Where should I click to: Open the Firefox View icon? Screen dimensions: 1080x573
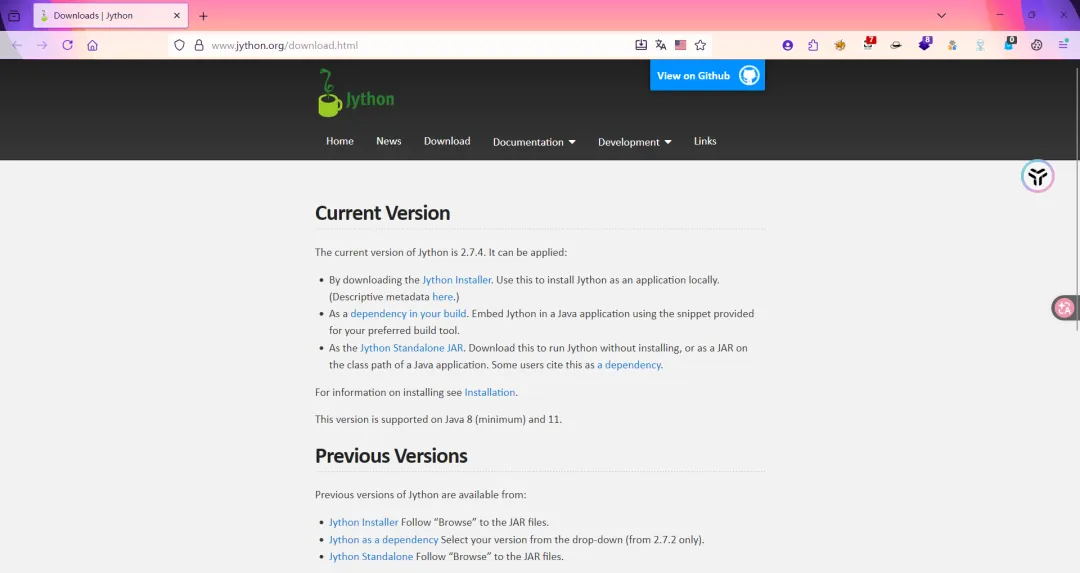pos(14,16)
